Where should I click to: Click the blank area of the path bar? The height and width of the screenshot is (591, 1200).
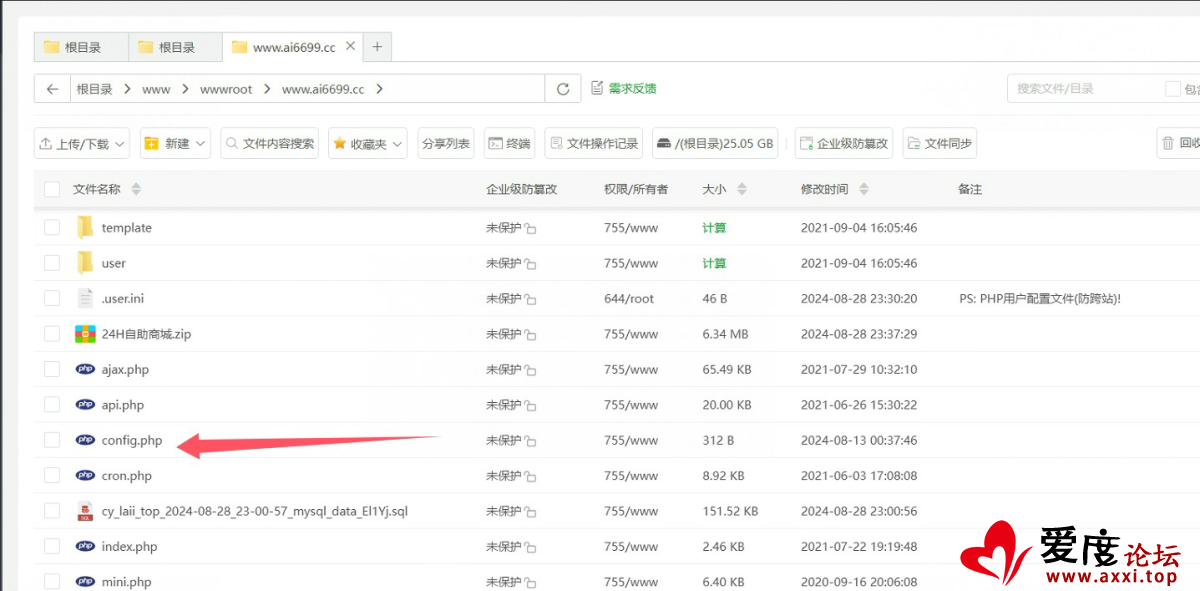pyautogui.click(x=465, y=89)
